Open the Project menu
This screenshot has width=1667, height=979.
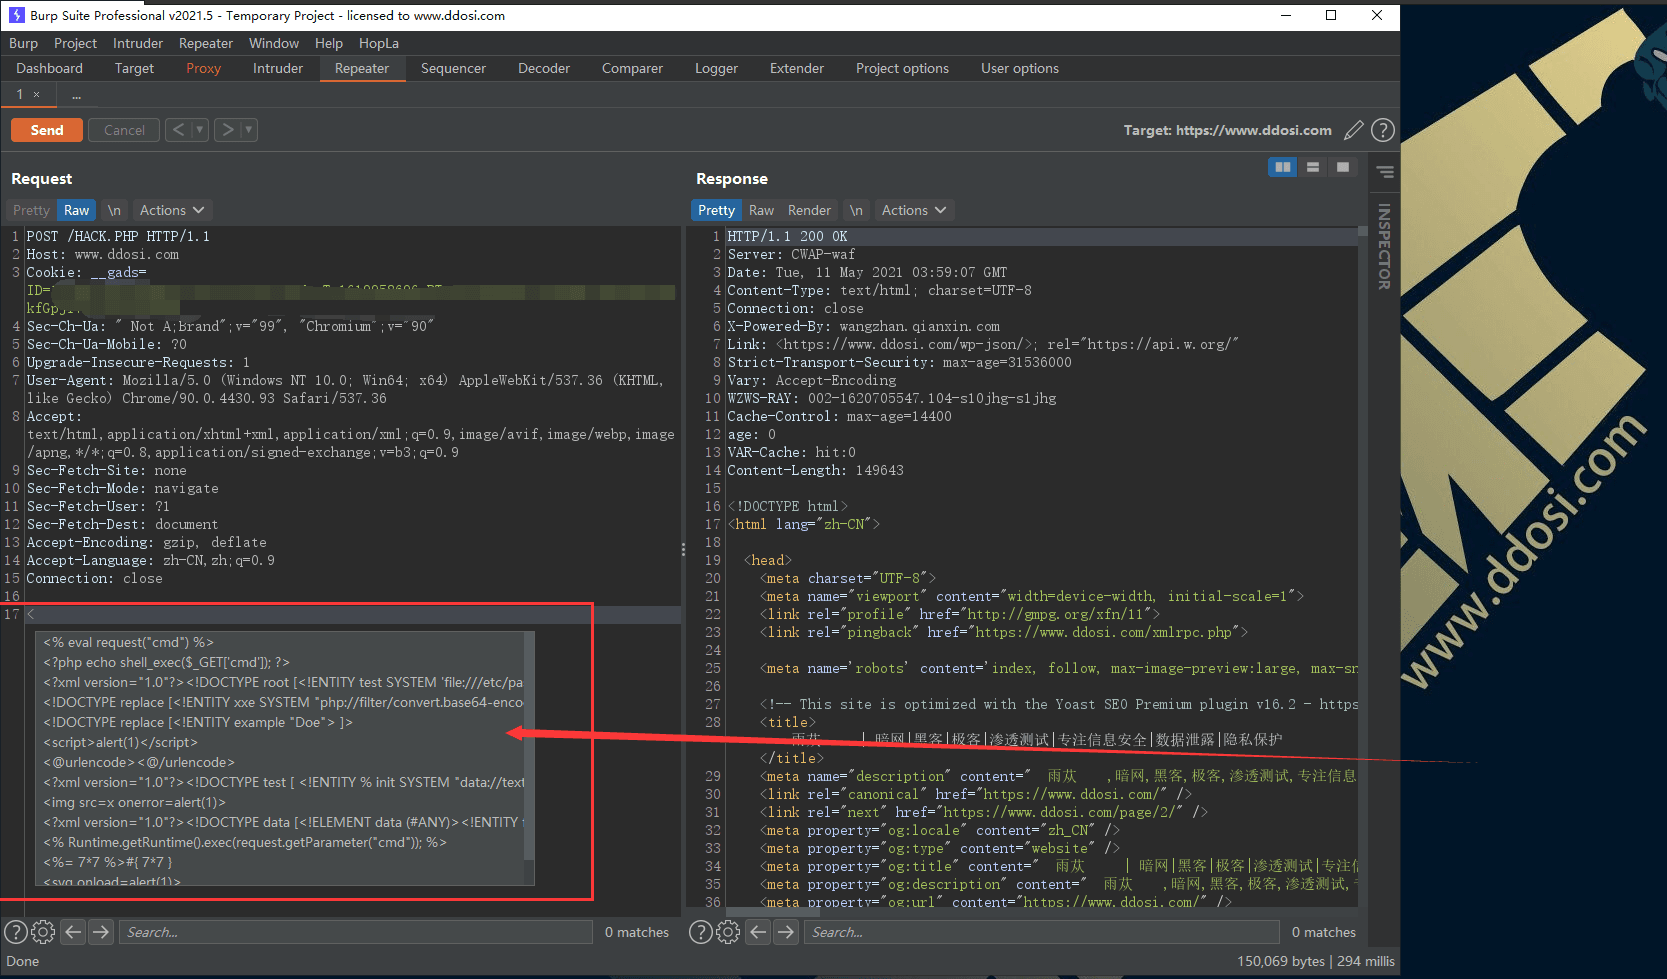tap(75, 43)
